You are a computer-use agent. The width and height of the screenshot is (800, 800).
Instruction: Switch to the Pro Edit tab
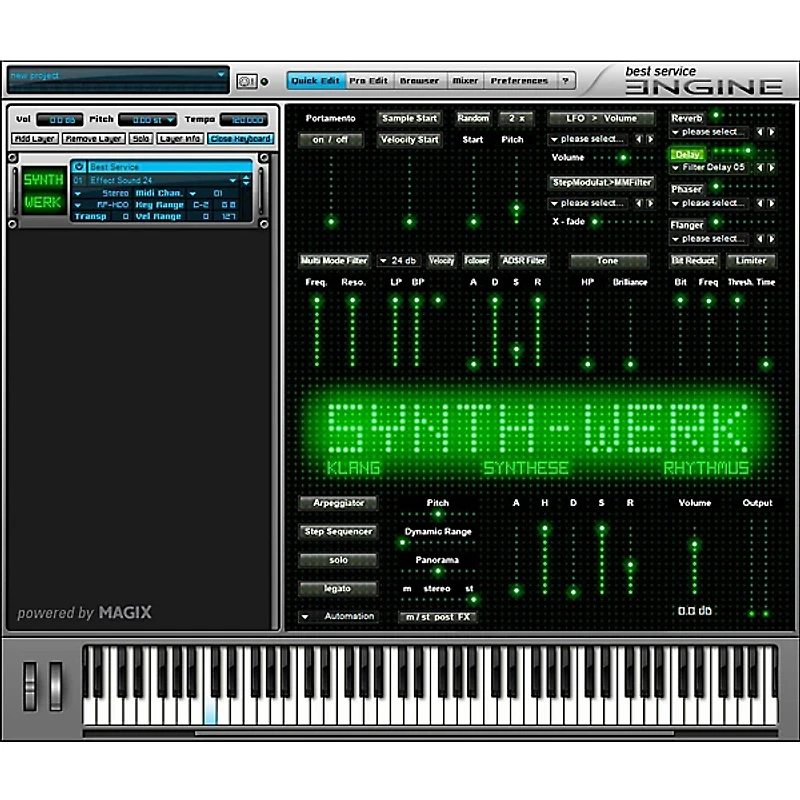(371, 81)
